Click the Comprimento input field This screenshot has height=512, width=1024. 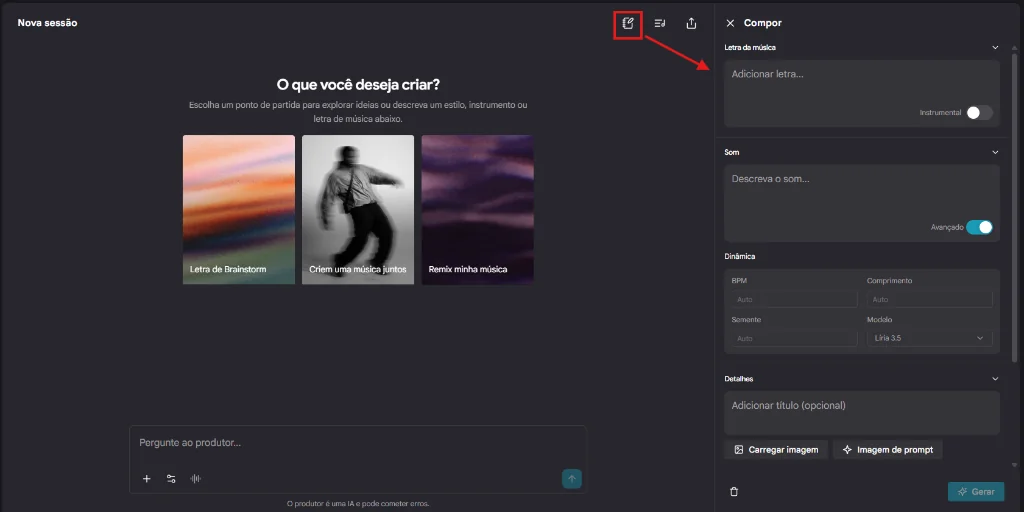click(929, 299)
